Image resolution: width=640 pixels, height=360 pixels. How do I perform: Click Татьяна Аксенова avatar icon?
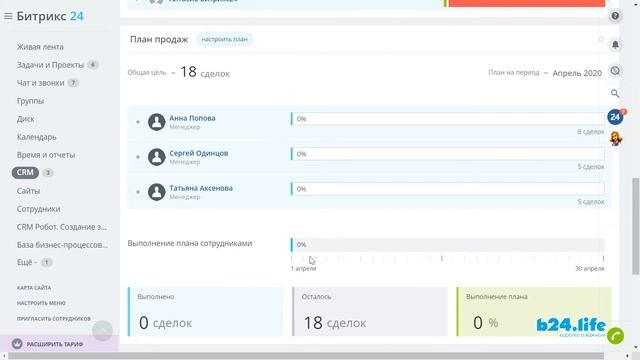[156, 192]
